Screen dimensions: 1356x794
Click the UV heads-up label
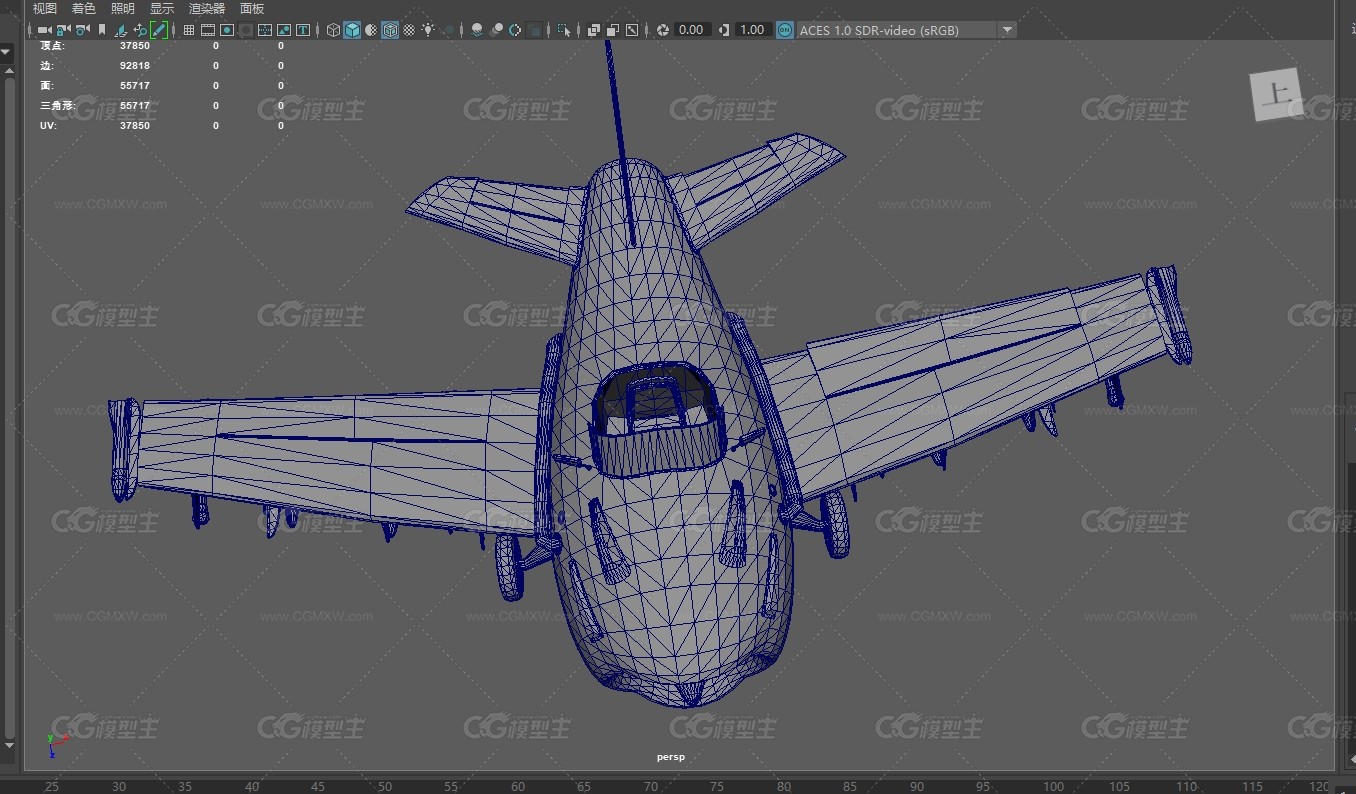[48, 126]
